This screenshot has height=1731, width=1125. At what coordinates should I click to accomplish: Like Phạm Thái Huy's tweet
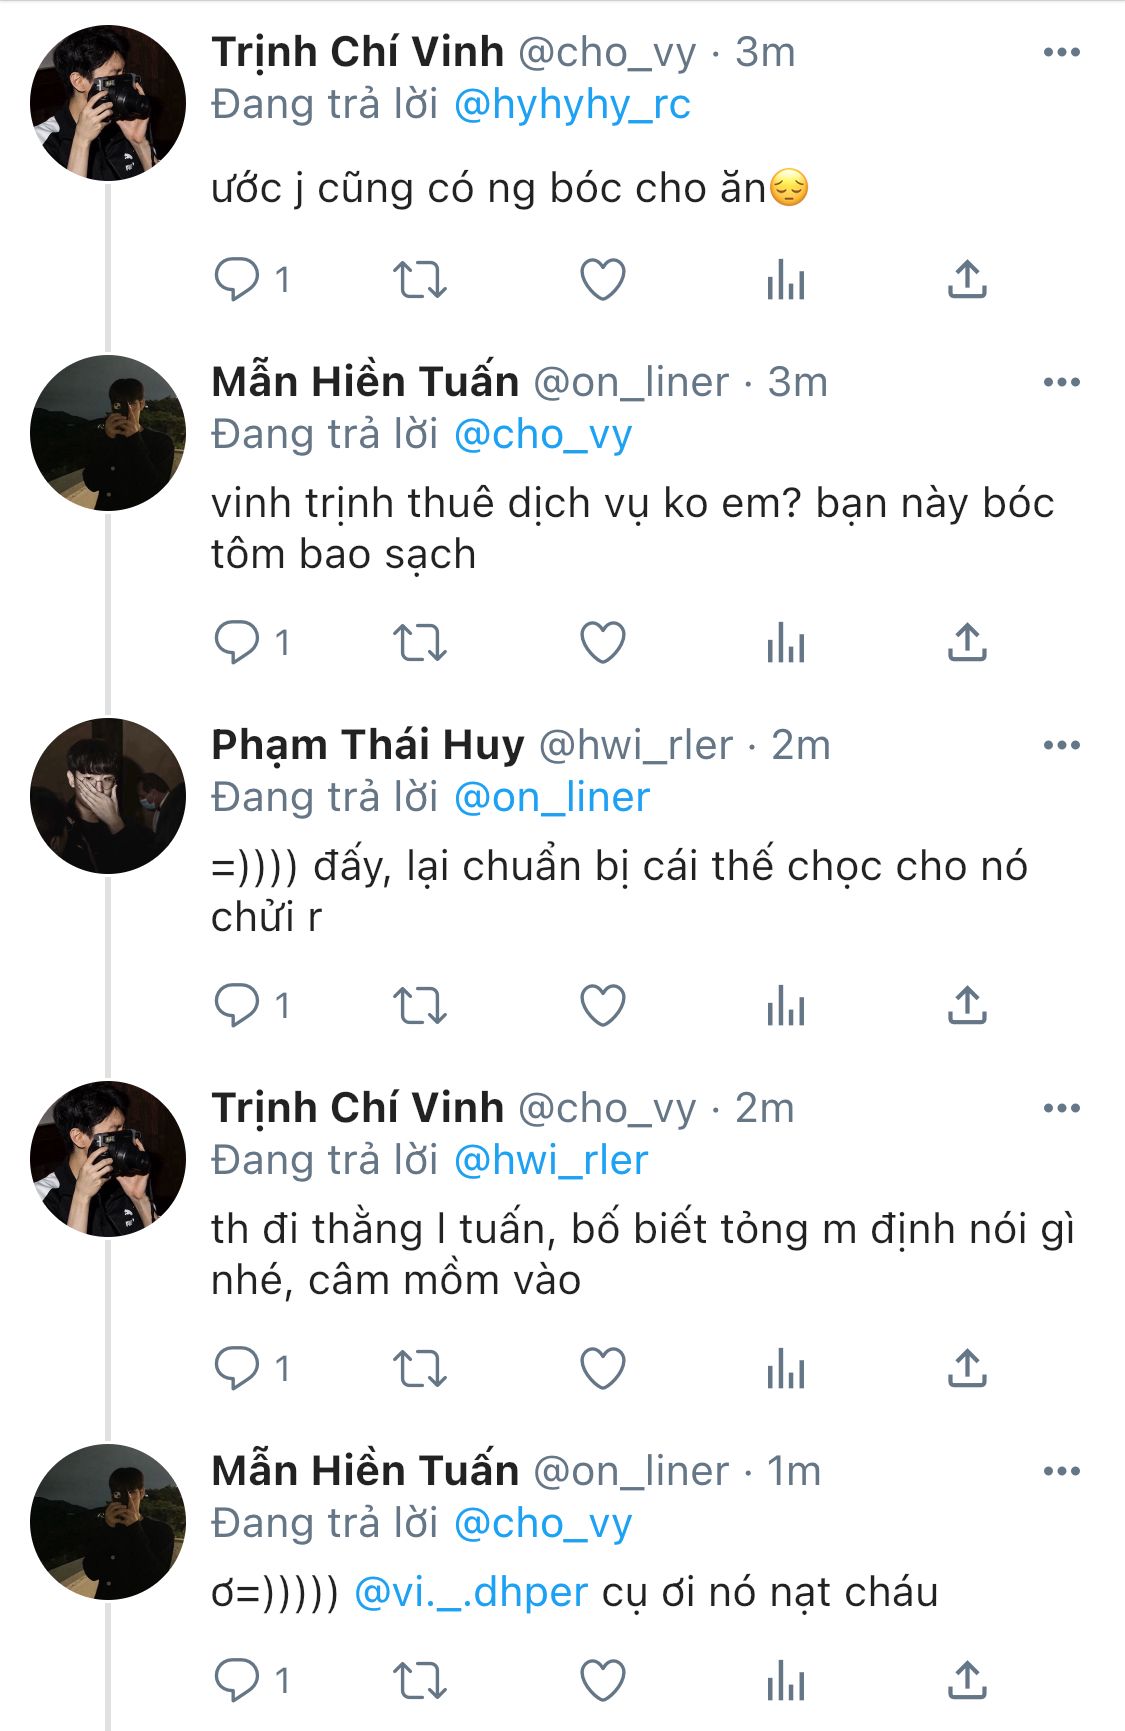coord(603,1006)
